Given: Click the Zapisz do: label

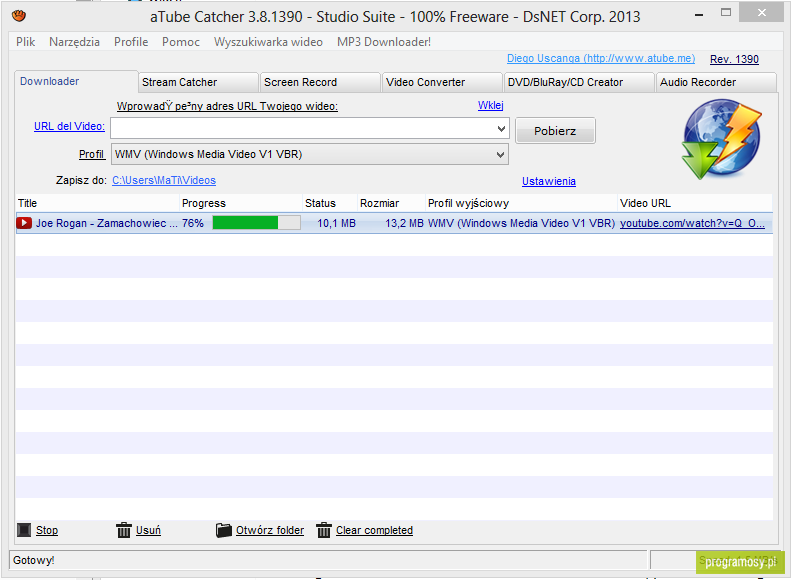Looking at the screenshot, I should [81, 181].
